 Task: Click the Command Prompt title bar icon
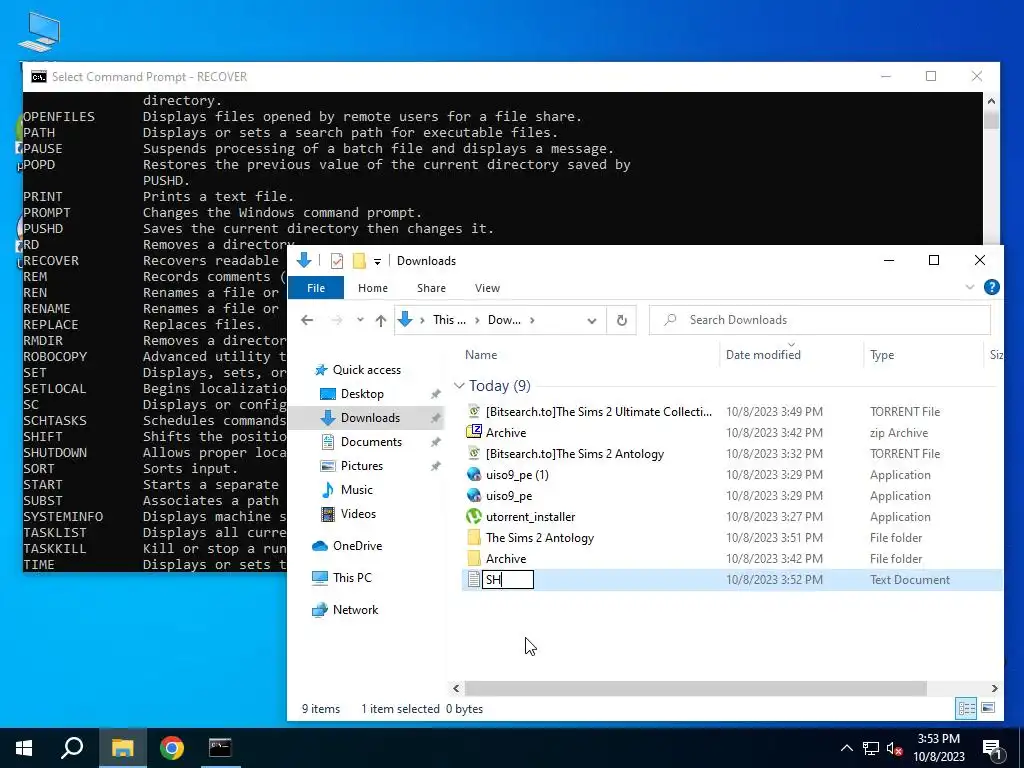point(39,77)
